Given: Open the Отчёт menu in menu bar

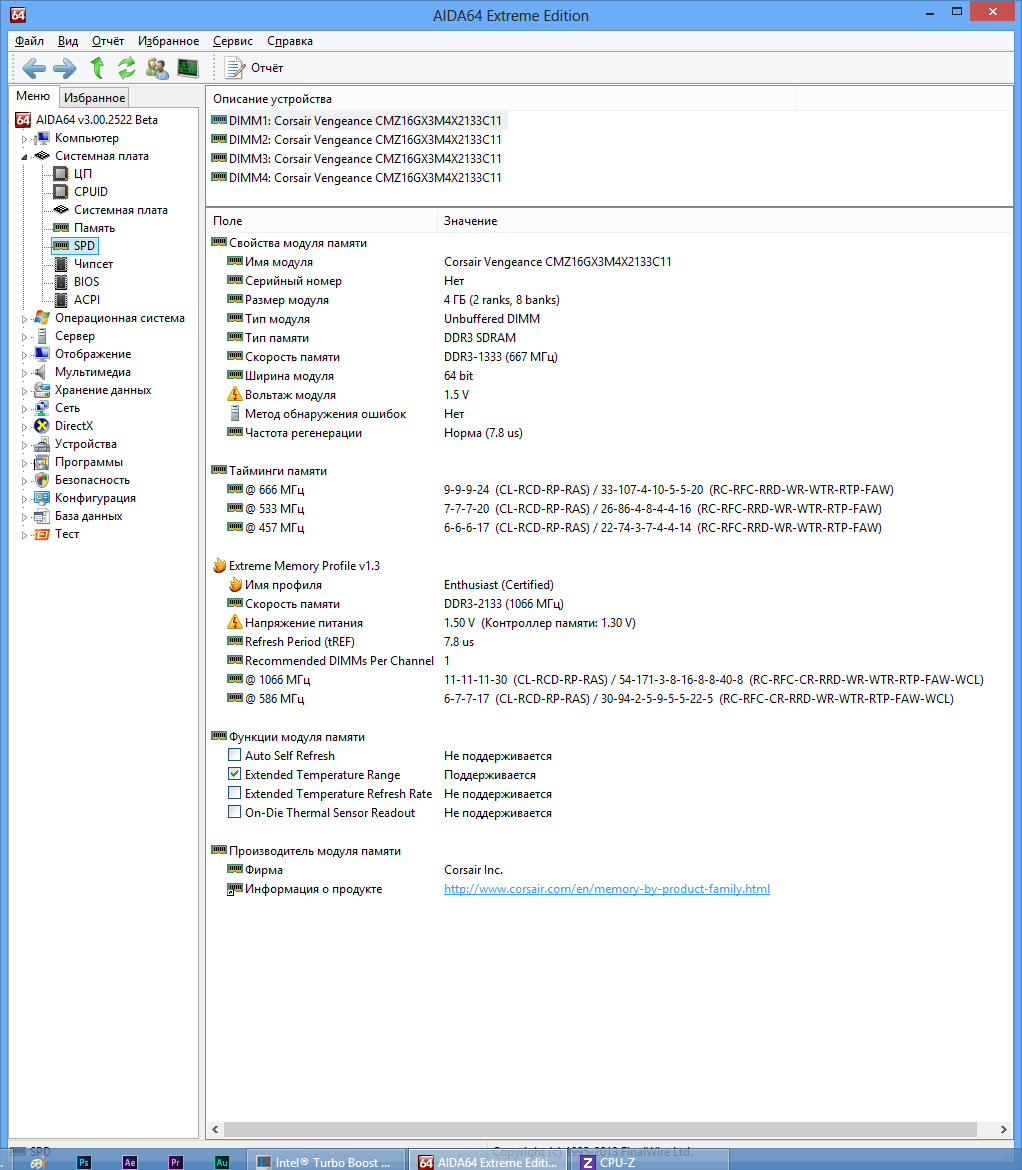Looking at the screenshot, I should point(108,41).
